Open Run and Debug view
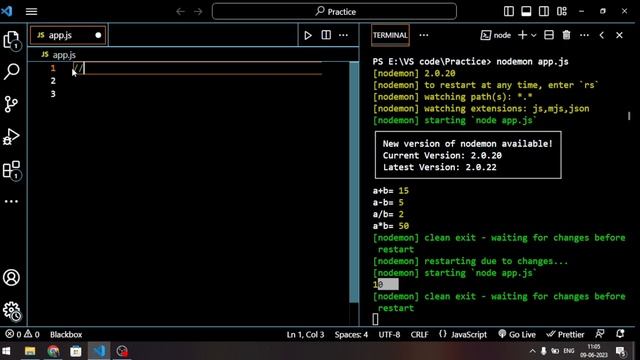Image resolution: width=640 pixels, height=360 pixels. click(x=11, y=137)
